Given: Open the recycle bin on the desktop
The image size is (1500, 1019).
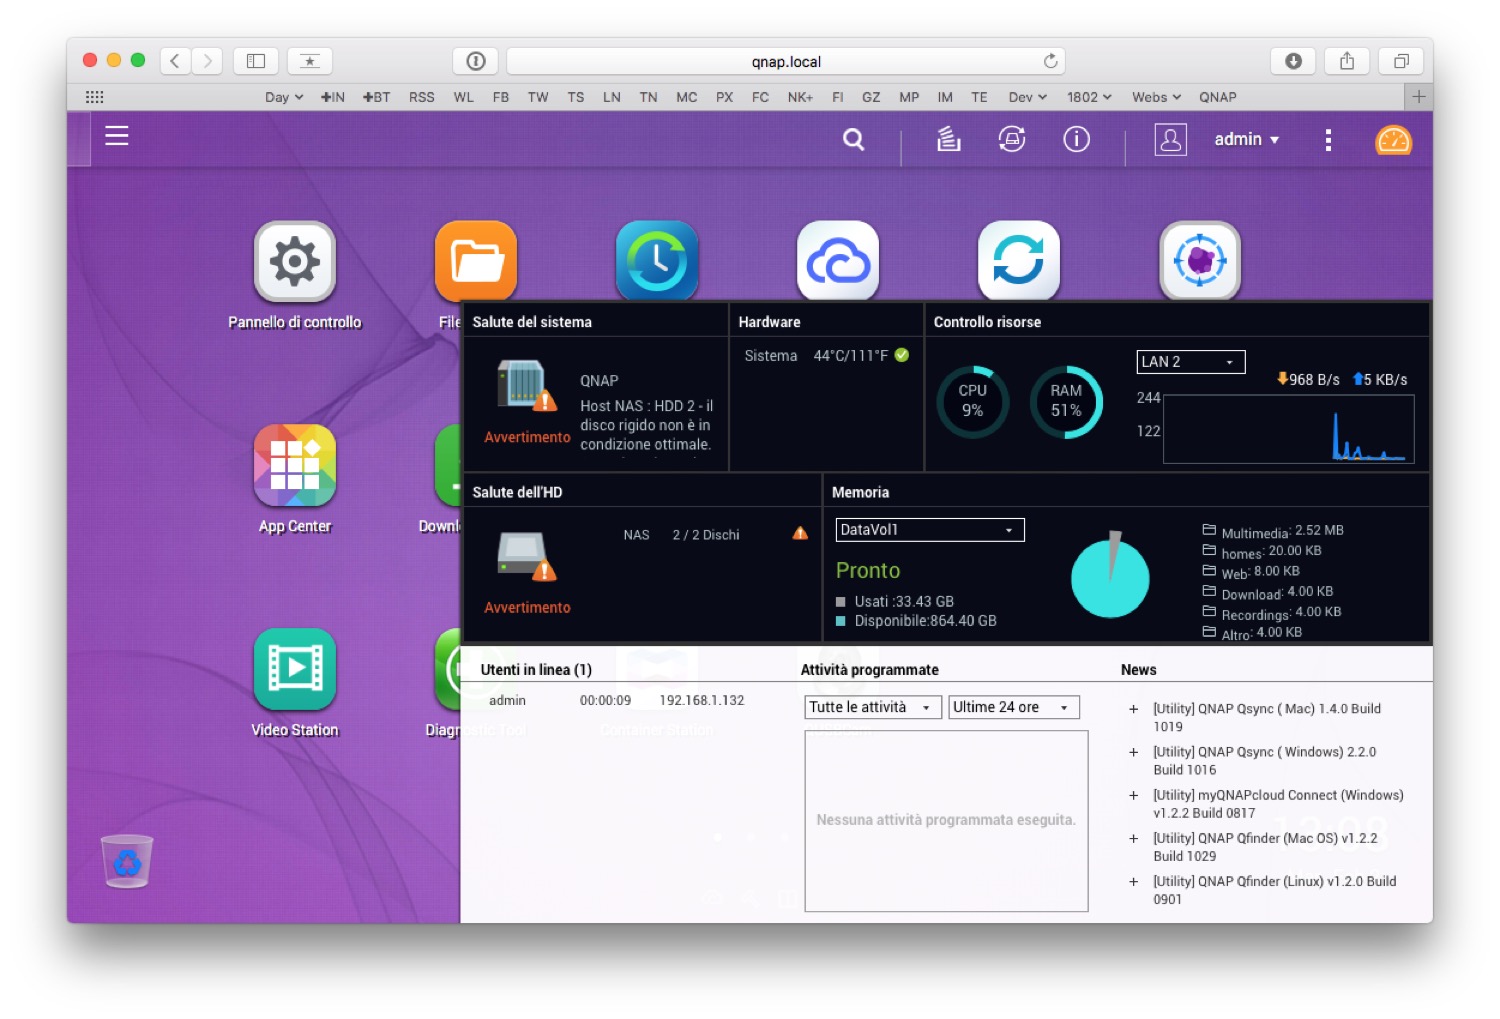Looking at the screenshot, I should 127,861.
